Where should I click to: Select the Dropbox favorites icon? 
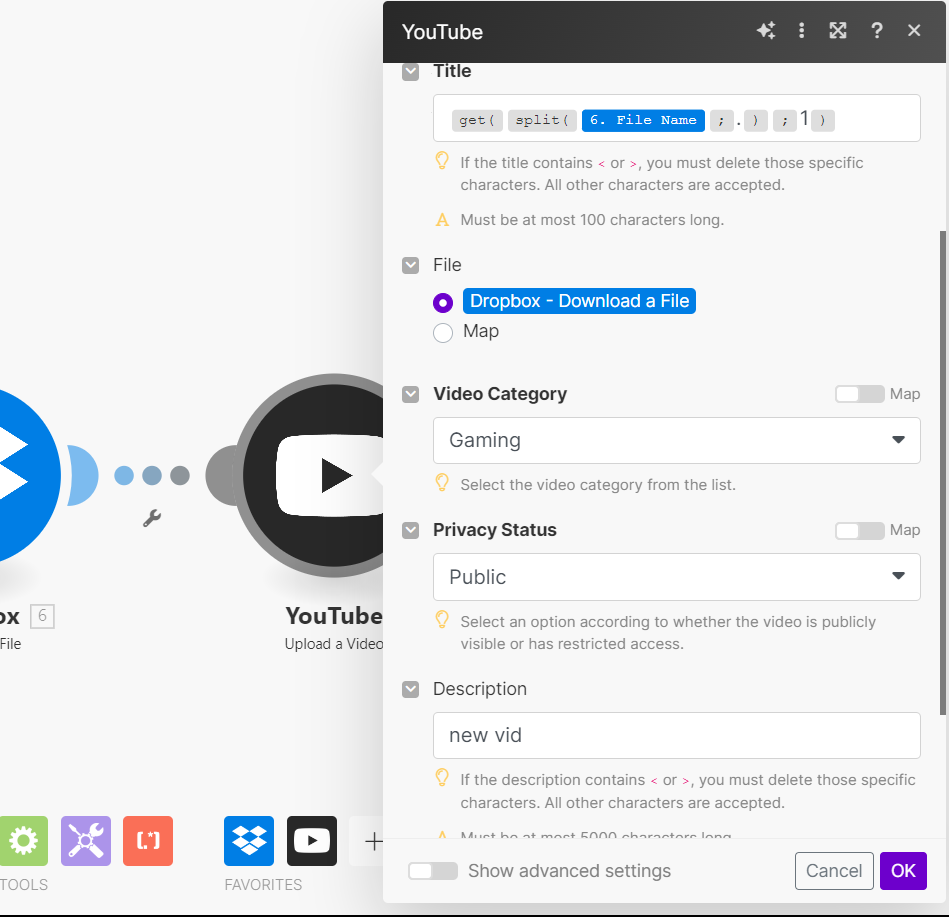249,841
